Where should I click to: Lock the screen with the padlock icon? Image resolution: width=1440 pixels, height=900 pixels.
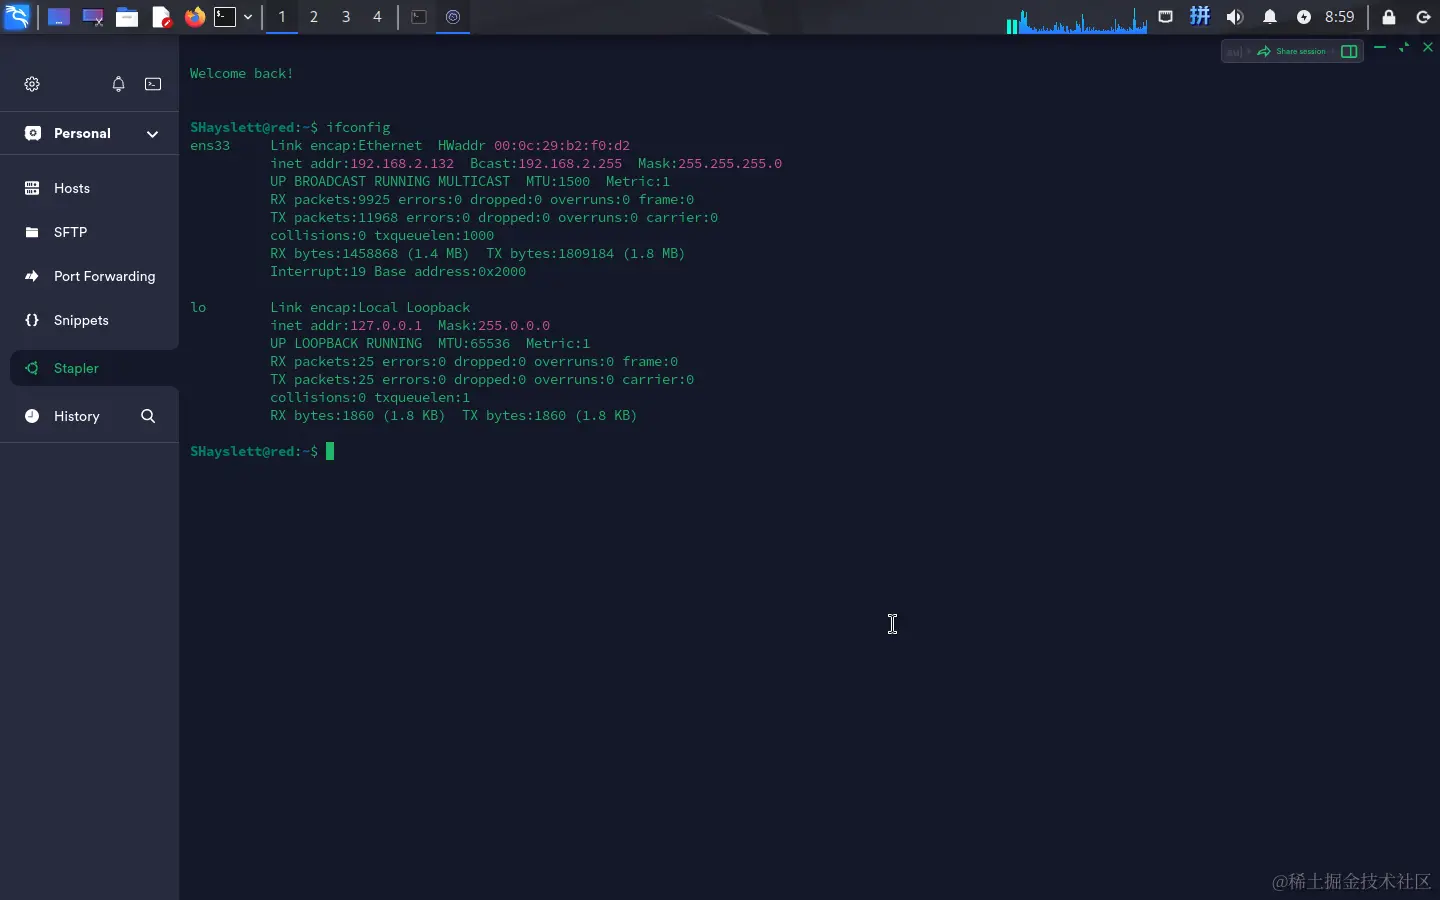(x=1389, y=17)
